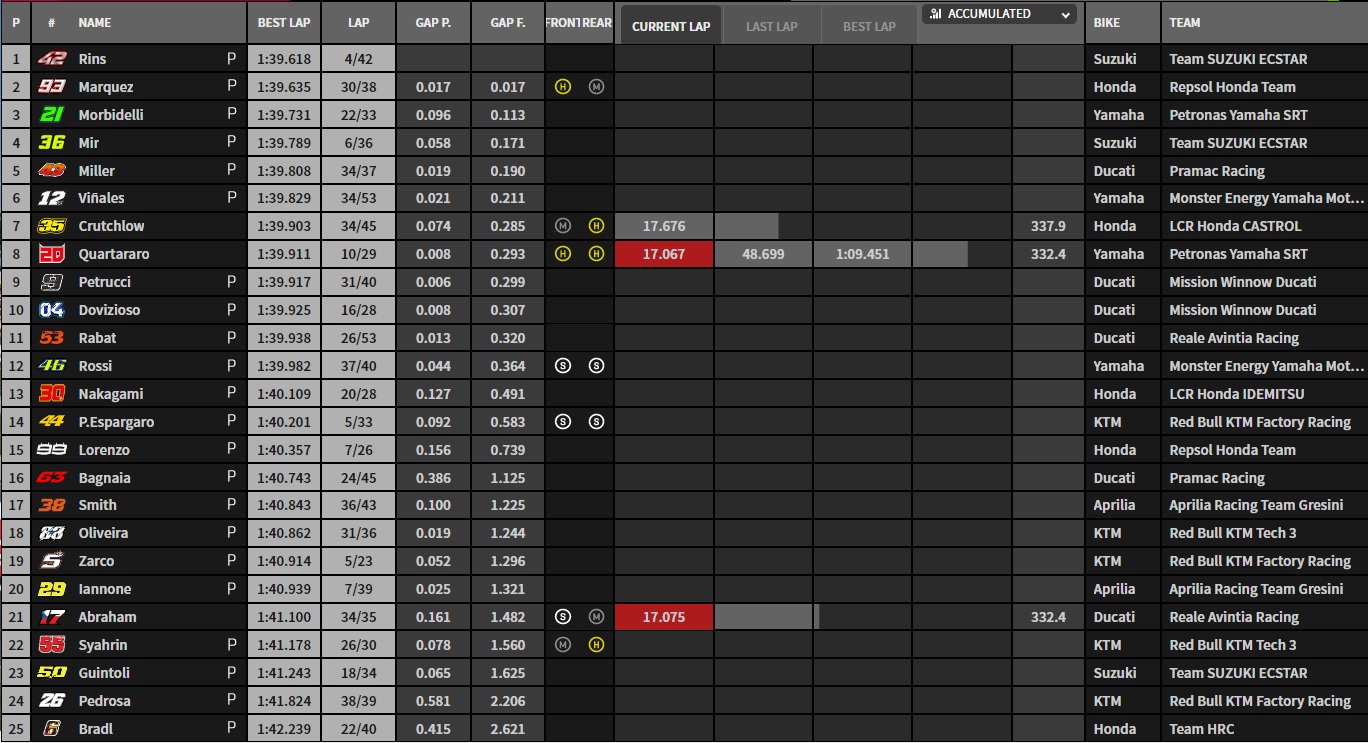Click Viñales number 12 badge

pyautogui.click(x=51, y=198)
